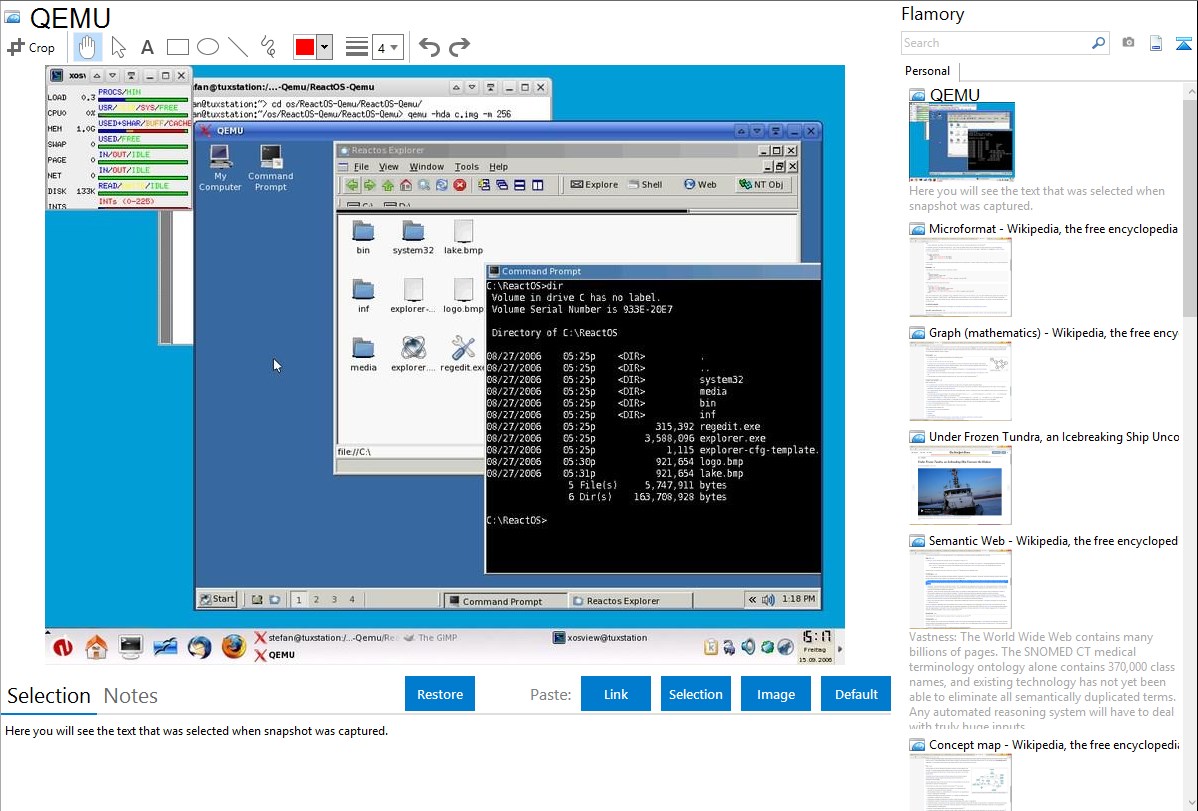Viewport: 1198px width, 811px height.
Task: Open Help menu in Reactos Explorer
Action: (498, 167)
